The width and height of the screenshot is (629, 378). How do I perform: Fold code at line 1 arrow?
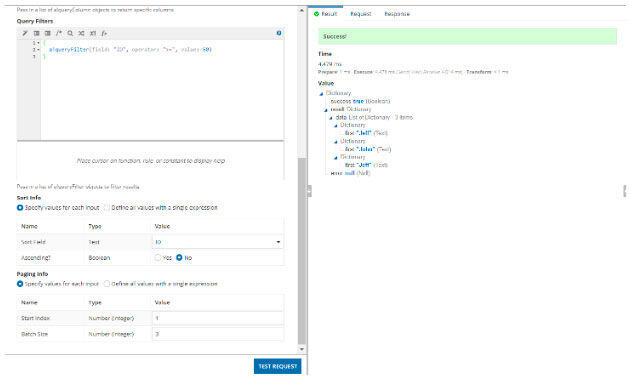click(39, 43)
